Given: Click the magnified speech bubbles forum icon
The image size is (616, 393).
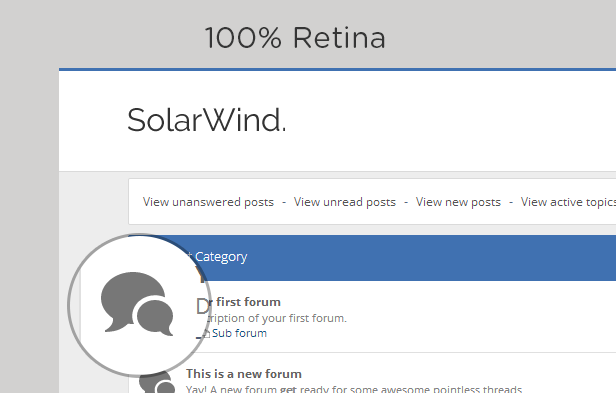Looking at the screenshot, I should pos(137,303).
